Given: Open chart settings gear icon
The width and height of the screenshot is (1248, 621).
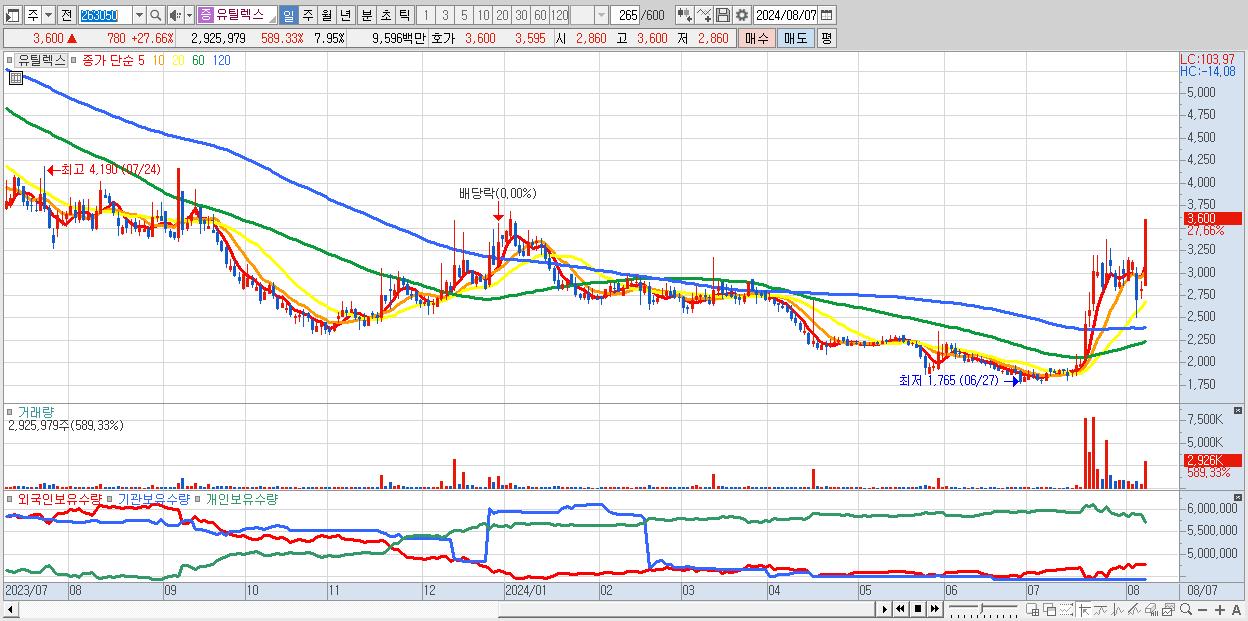Looking at the screenshot, I should click(x=741, y=15).
